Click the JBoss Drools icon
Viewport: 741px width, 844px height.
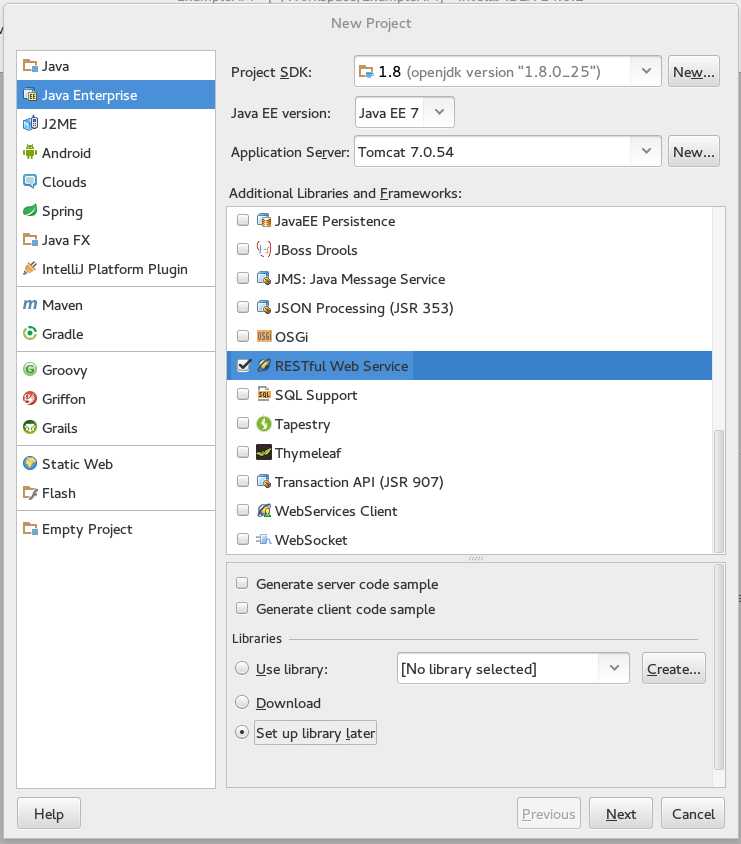point(264,249)
